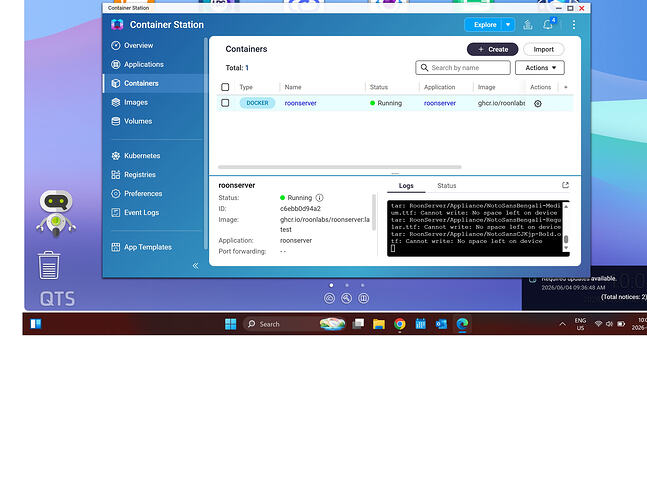
Task: Open the Actions dropdown
Action: pyautogui.click(x=540, y=68)
